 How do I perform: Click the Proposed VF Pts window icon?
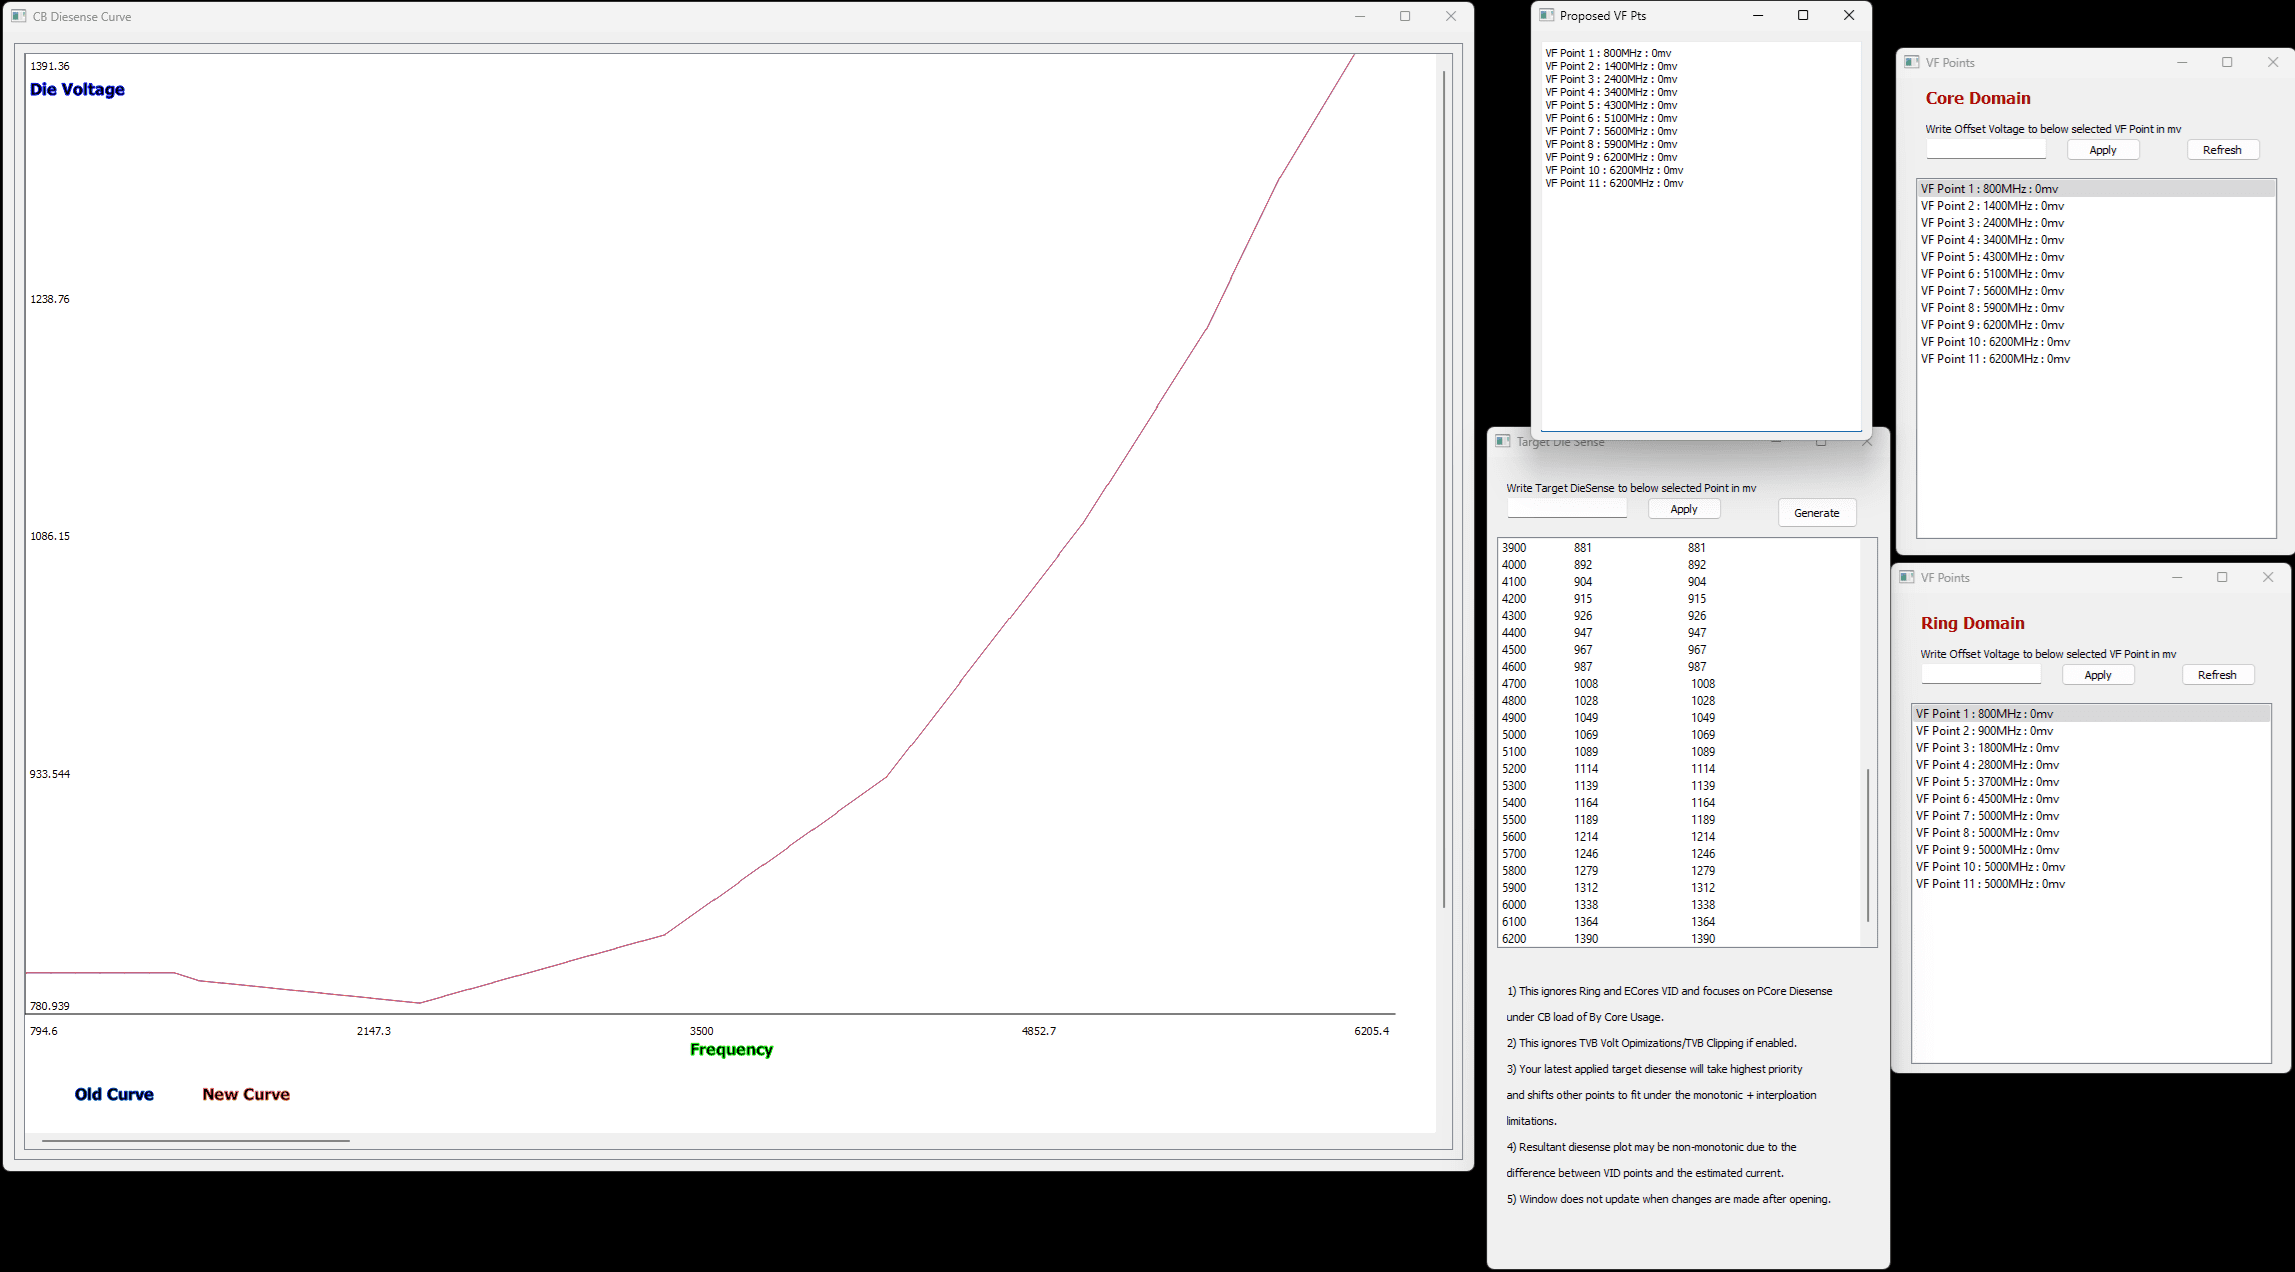[1546, 15]
